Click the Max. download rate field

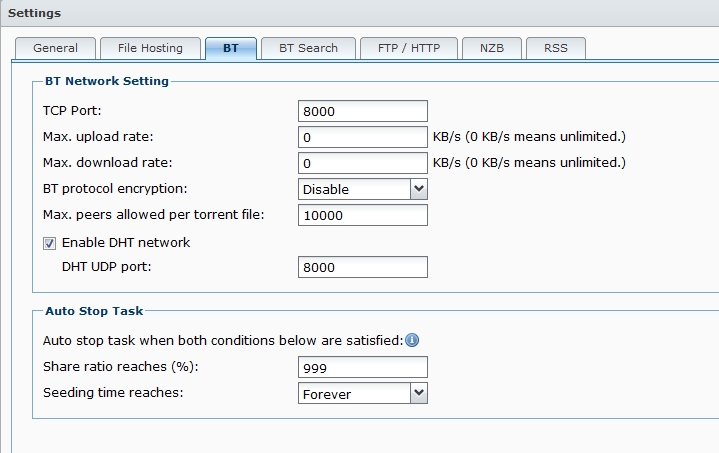tap(362, 163)
